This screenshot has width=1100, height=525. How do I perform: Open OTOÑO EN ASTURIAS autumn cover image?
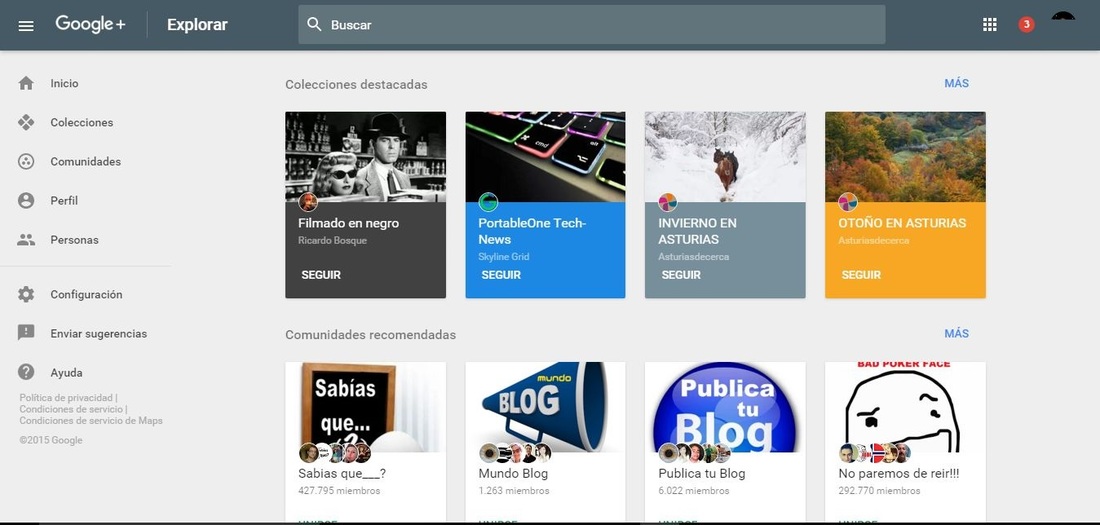[x=906, y=157]
